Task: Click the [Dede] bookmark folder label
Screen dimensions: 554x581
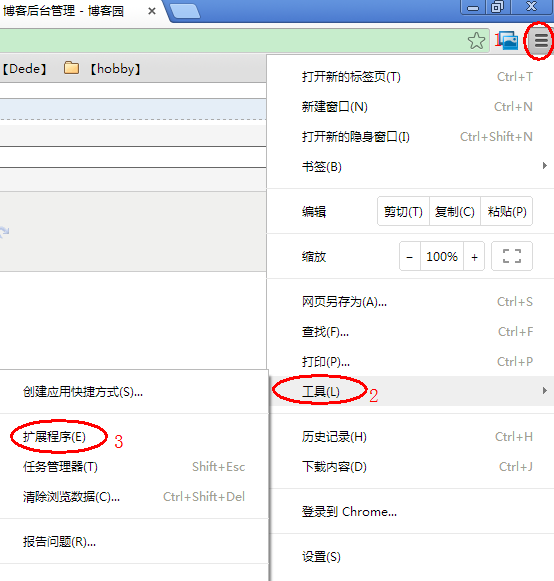Action: (24, 69)
